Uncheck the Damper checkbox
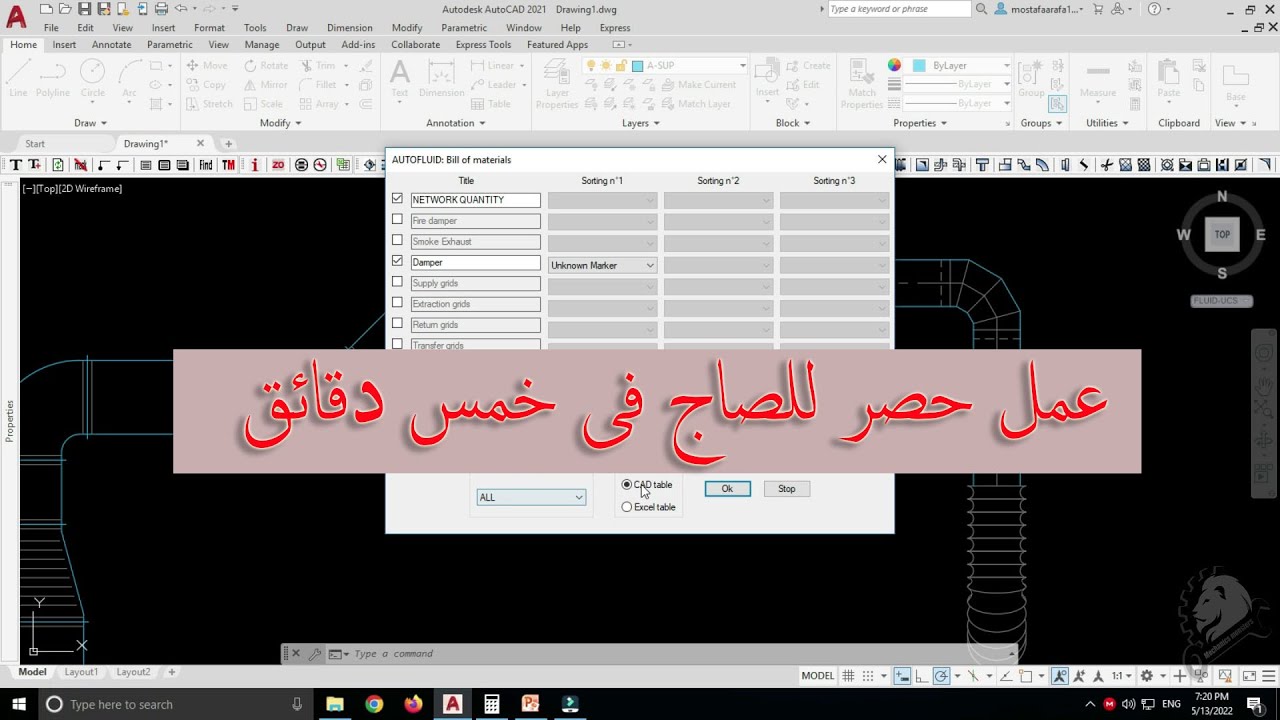 point(397,261)
